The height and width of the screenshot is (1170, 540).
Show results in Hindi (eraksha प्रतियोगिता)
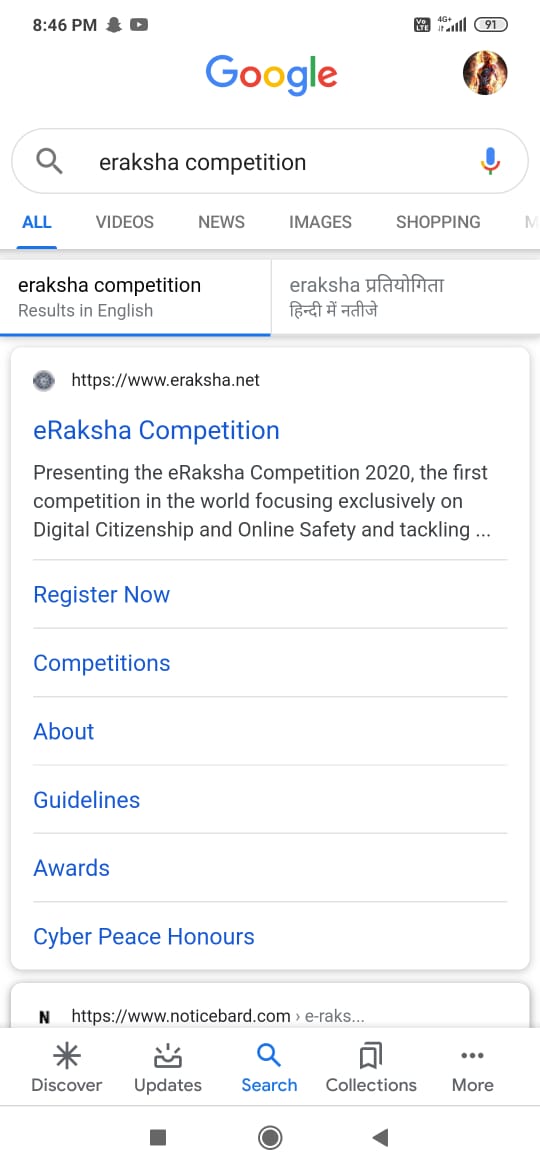click(406, 297)
